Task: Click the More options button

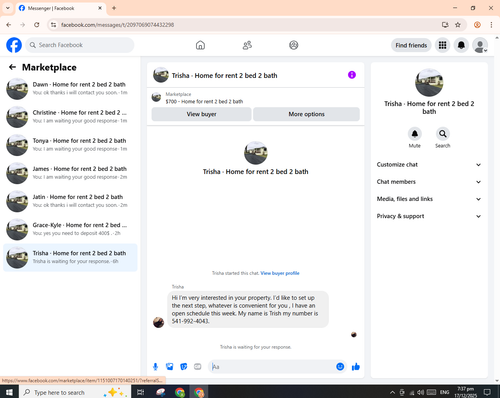Action: 306,114
